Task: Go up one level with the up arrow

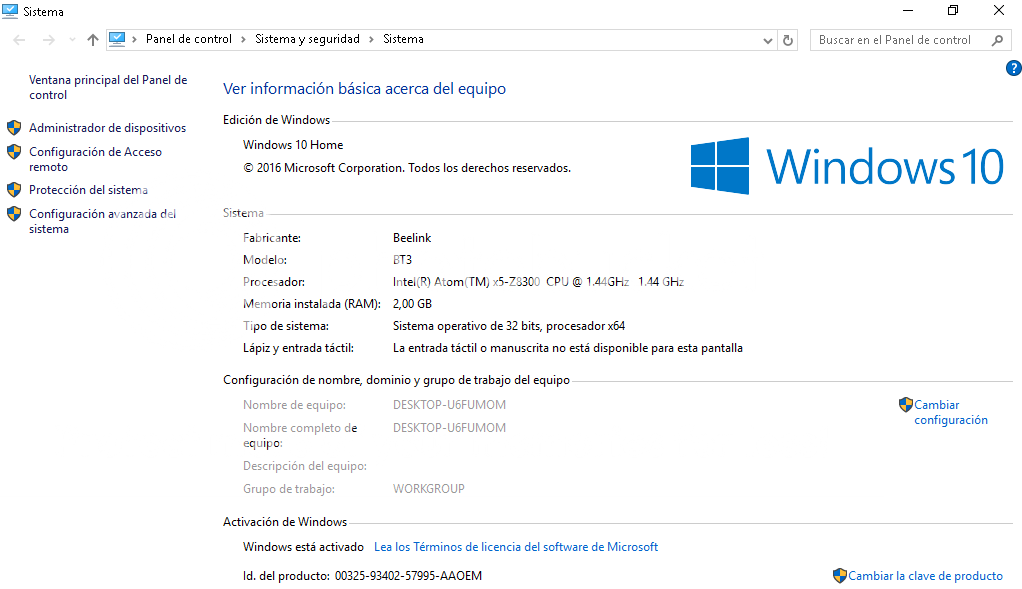Action: (x=93, y=40)
